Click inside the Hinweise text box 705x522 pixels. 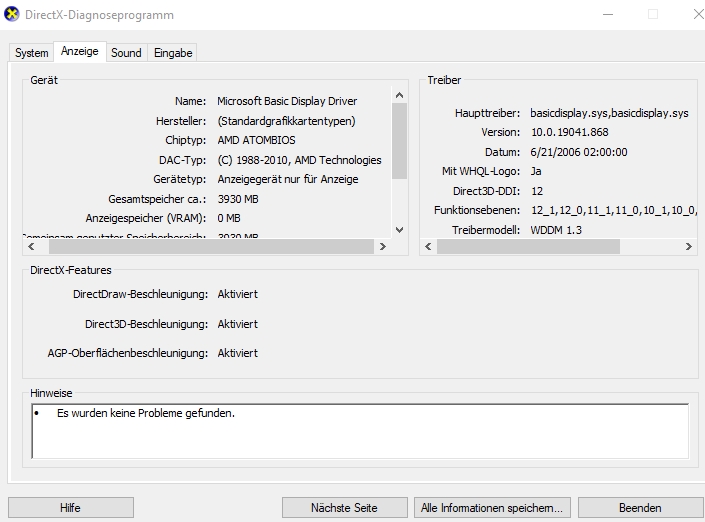(x=360, y=431)
